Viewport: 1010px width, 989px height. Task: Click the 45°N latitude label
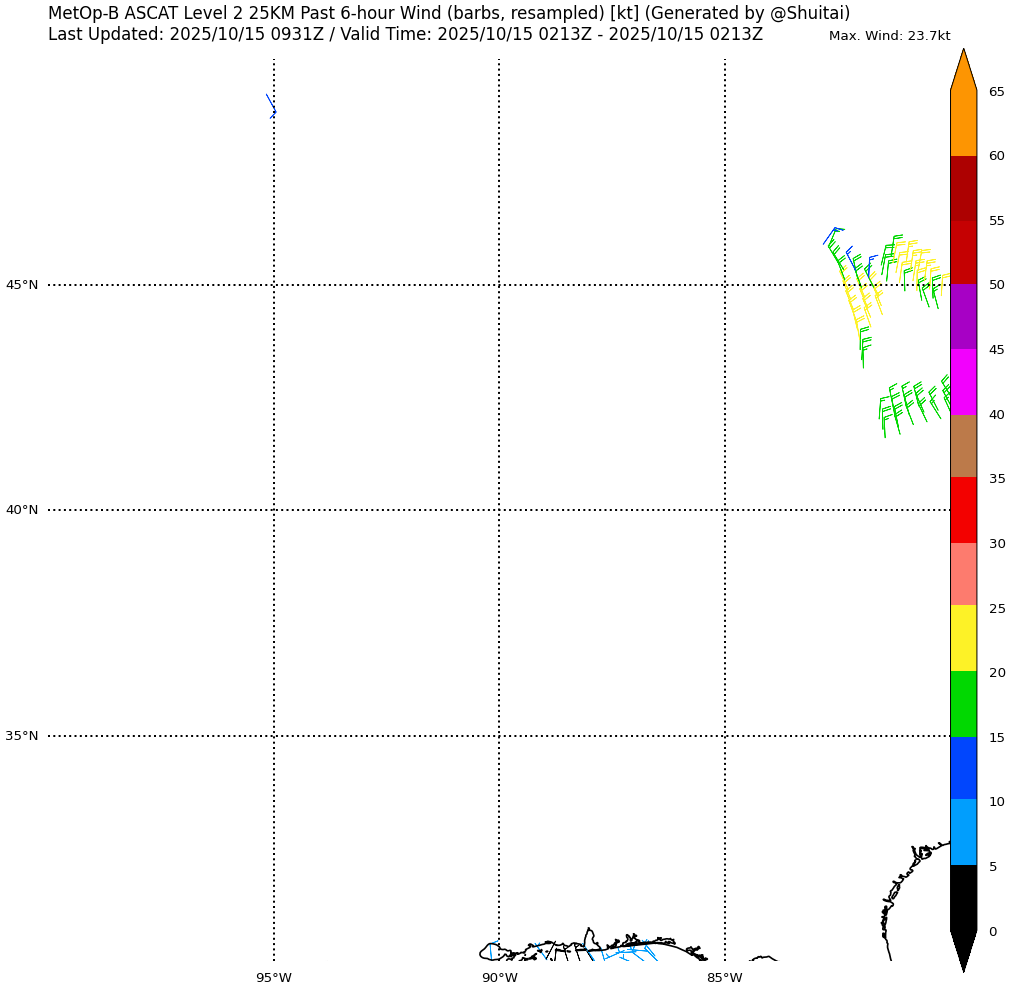click(x=22, y=285)
